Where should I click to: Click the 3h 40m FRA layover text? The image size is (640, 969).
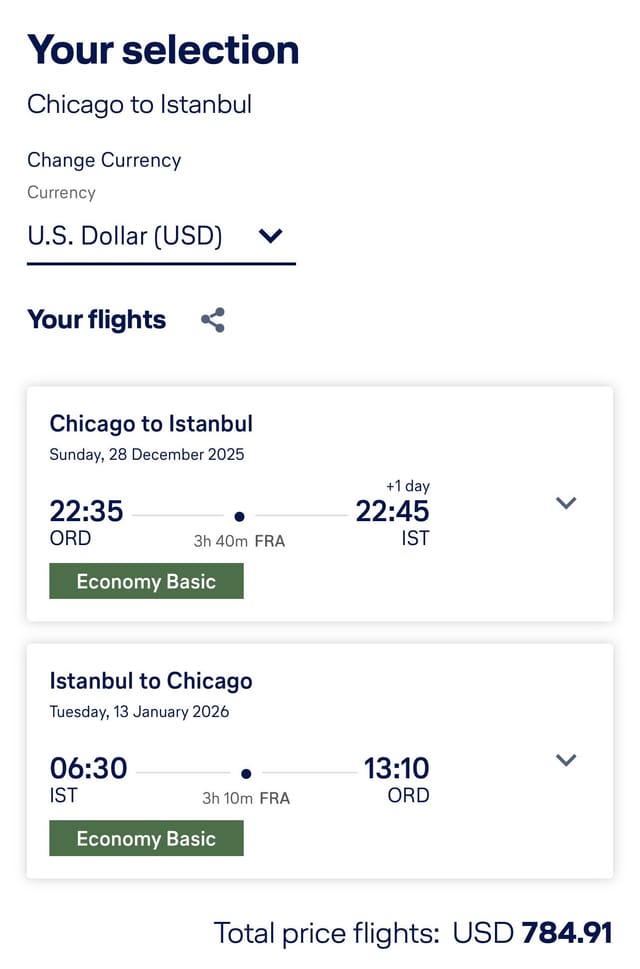(x=239, y=541)
